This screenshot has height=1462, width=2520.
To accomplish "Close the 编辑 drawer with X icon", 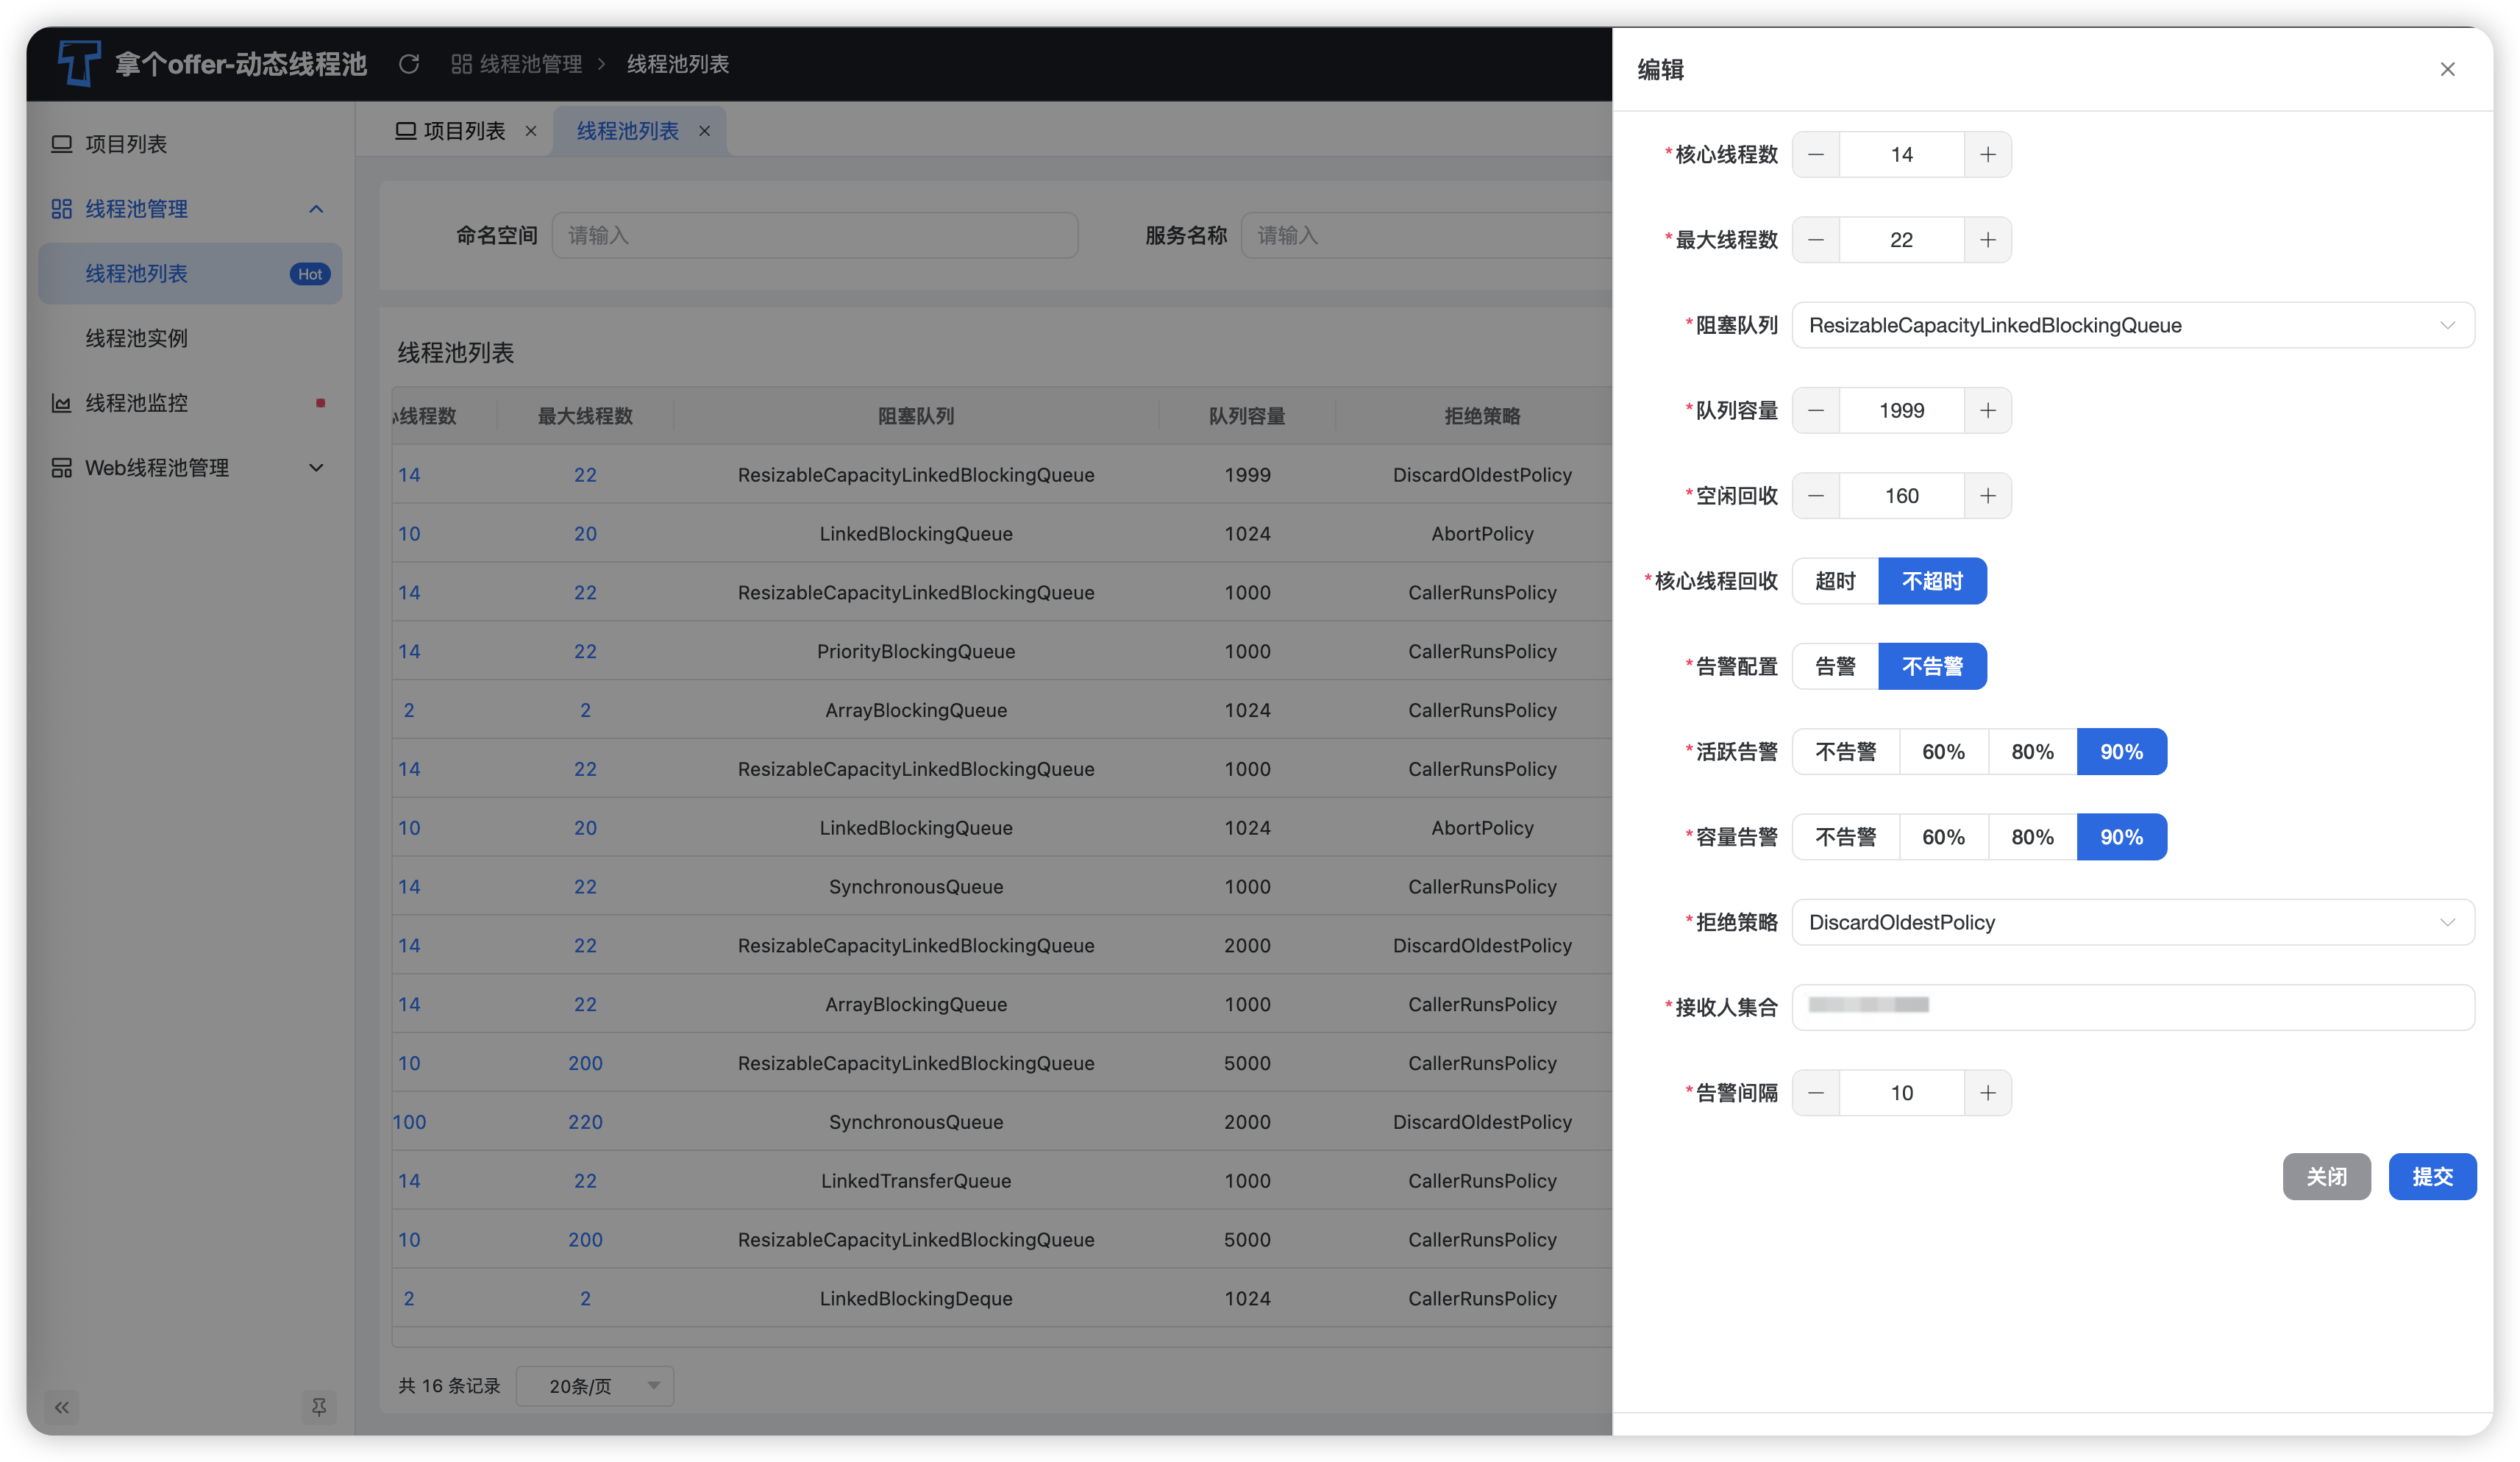I will pos(2447,69).
